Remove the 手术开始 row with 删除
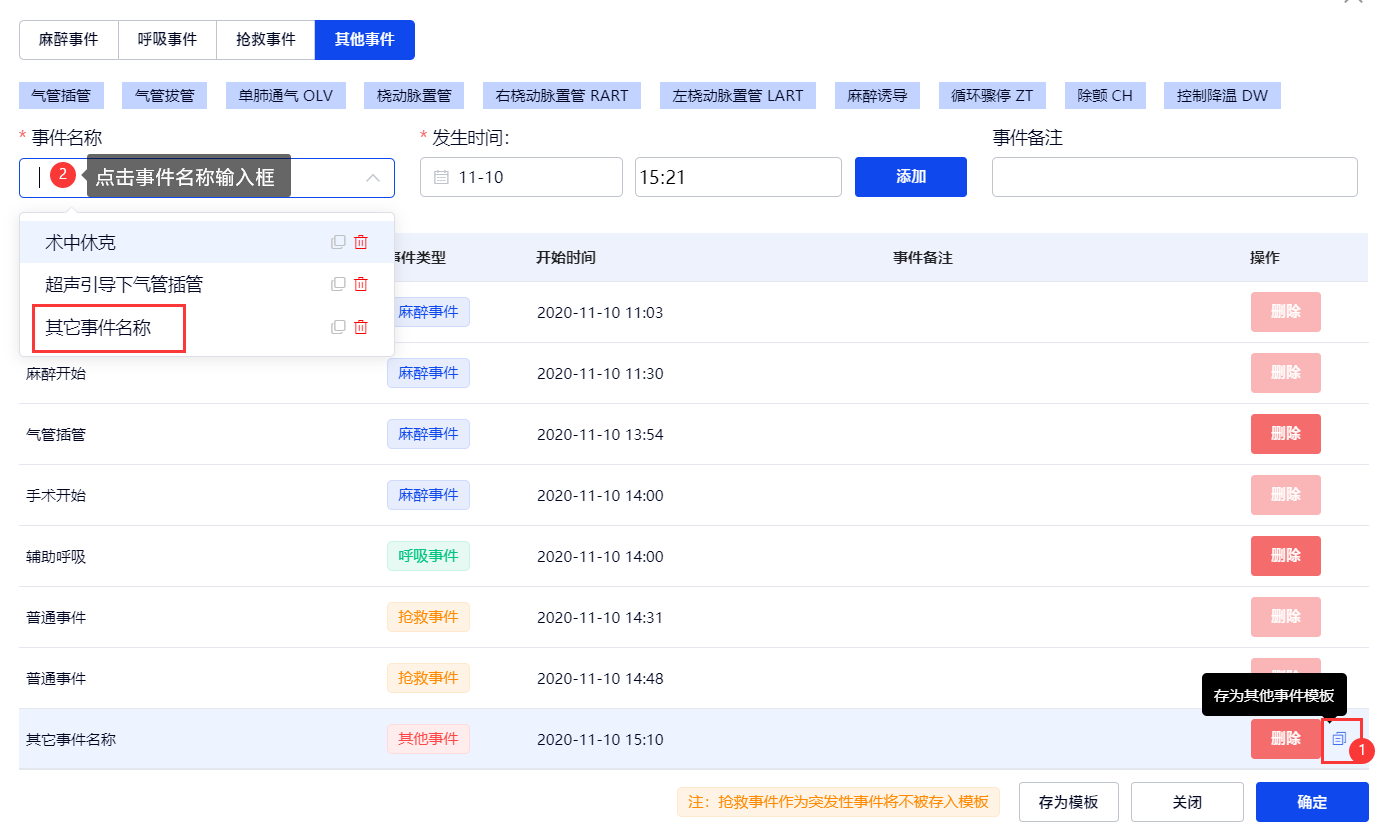This screenshot has width=1385, height=837. [1285, 495]
